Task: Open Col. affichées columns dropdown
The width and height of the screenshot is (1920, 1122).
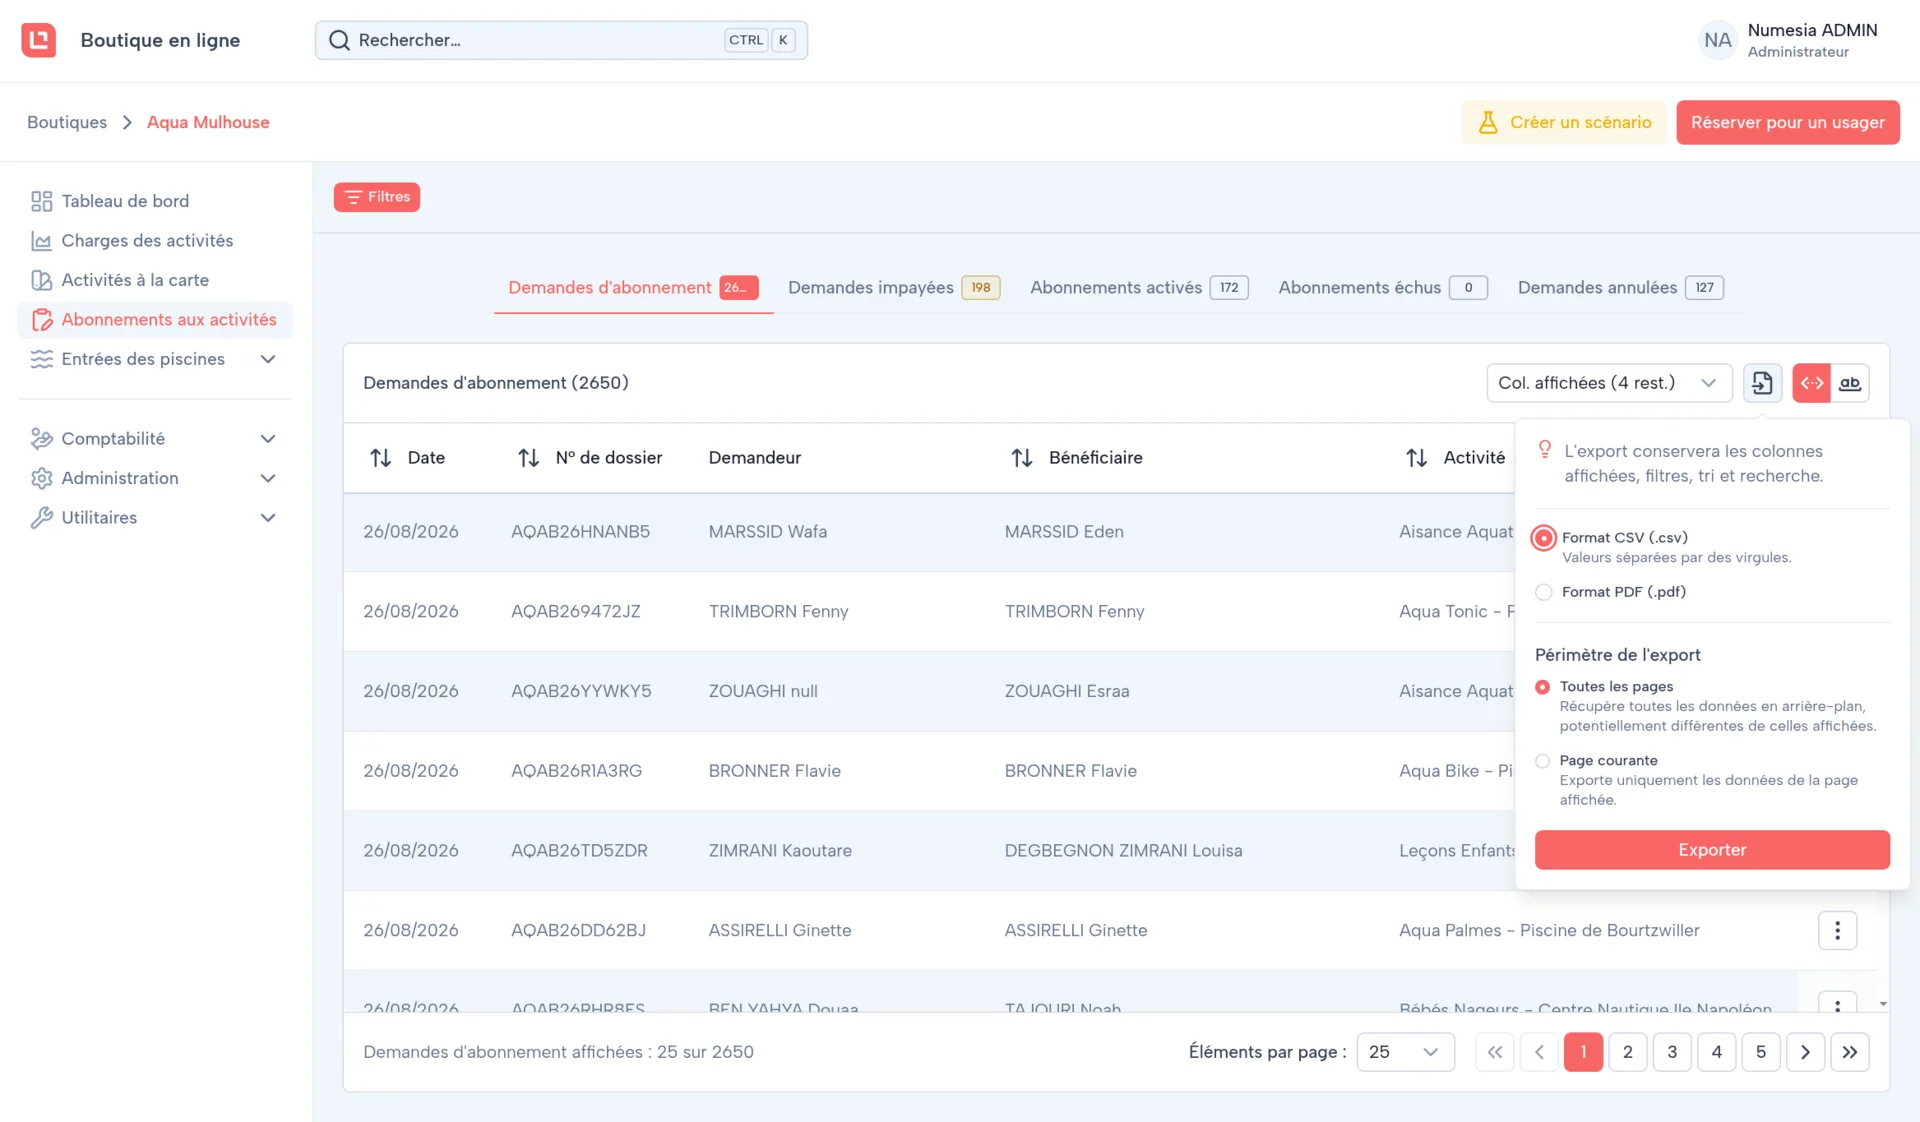Action: [x=1609, y=383]
